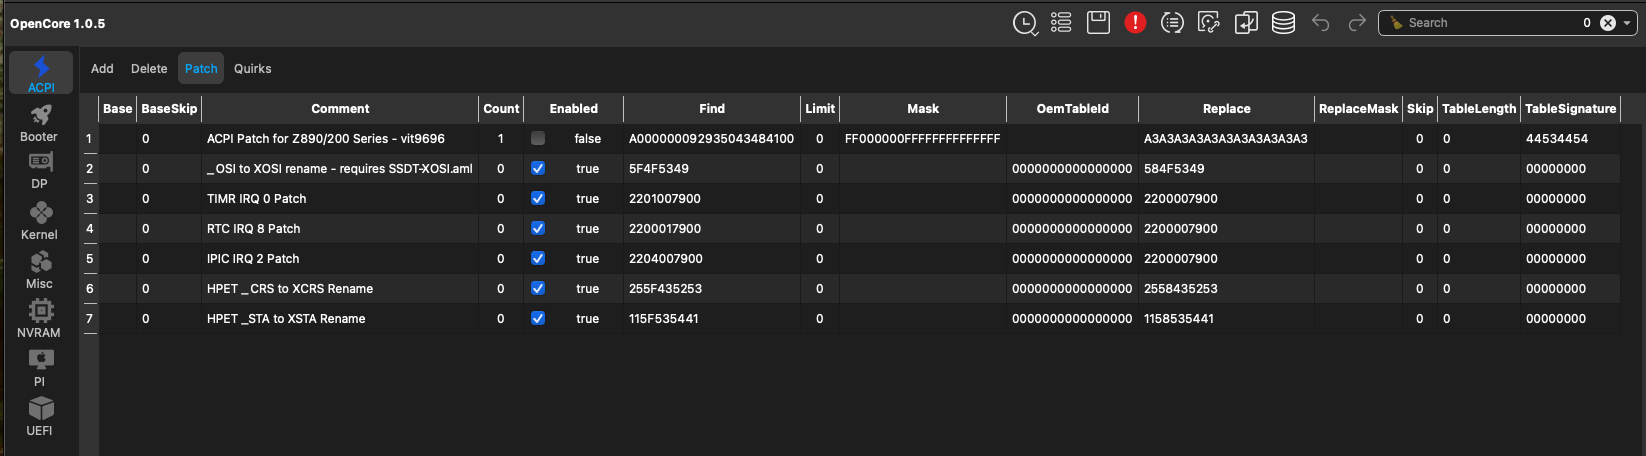Toggle HPET _CRS to XCRS checkbox

coord(538,288)
